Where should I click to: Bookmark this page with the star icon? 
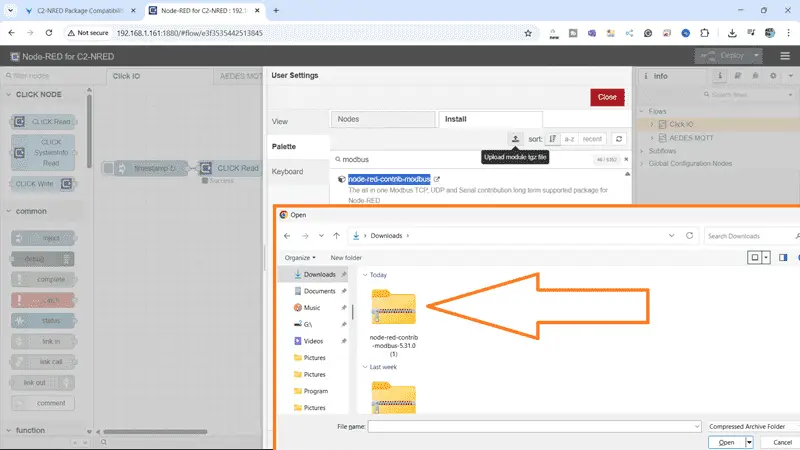tap(528, 33)
